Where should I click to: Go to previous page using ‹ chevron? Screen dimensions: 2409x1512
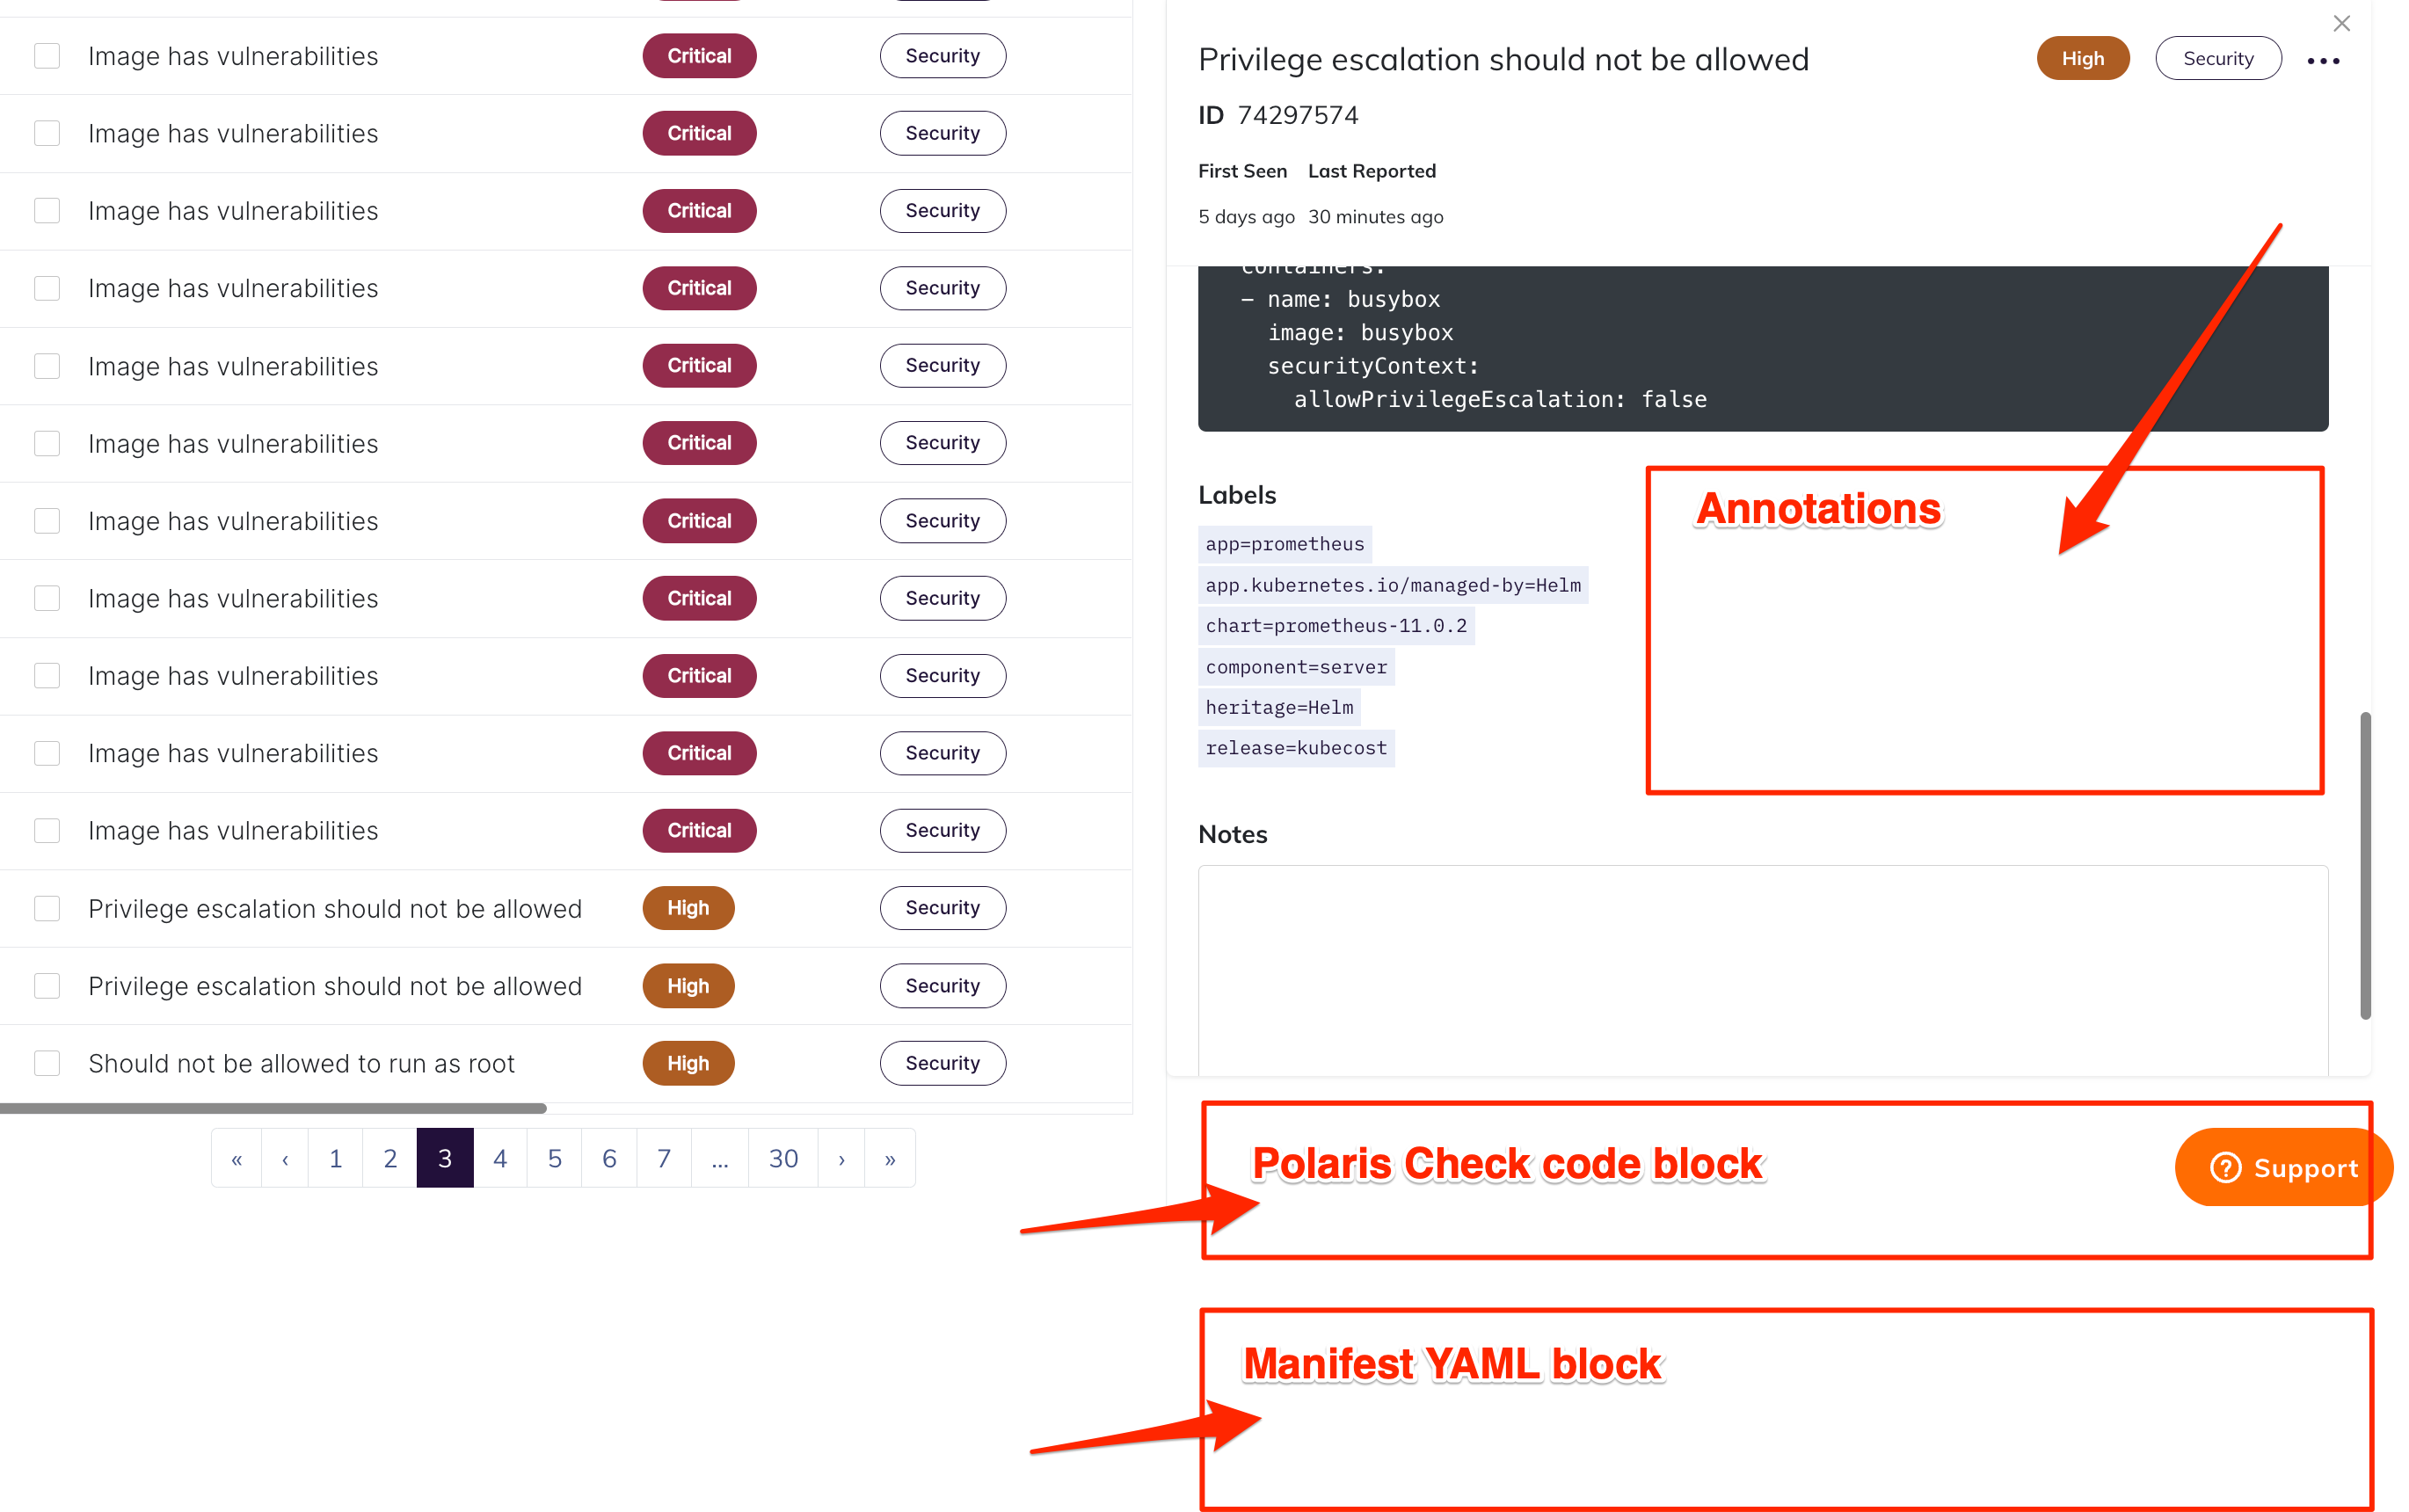click(x=284, y=1157)
